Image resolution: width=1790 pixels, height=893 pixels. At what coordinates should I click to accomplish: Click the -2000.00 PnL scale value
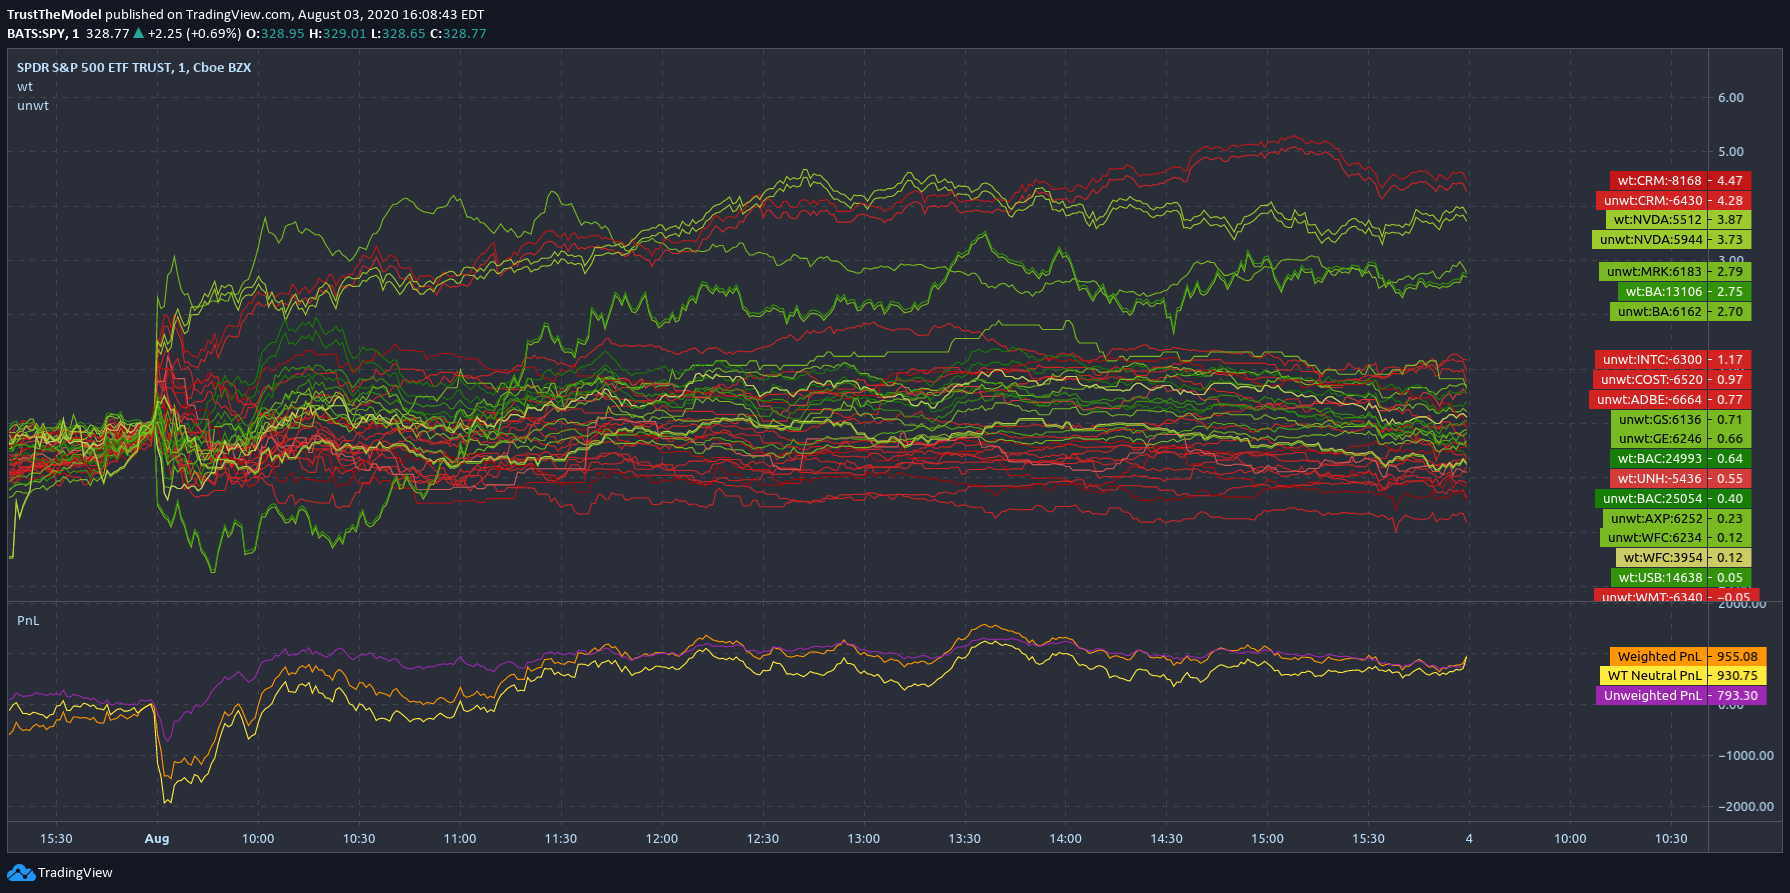pos(1746,807)
